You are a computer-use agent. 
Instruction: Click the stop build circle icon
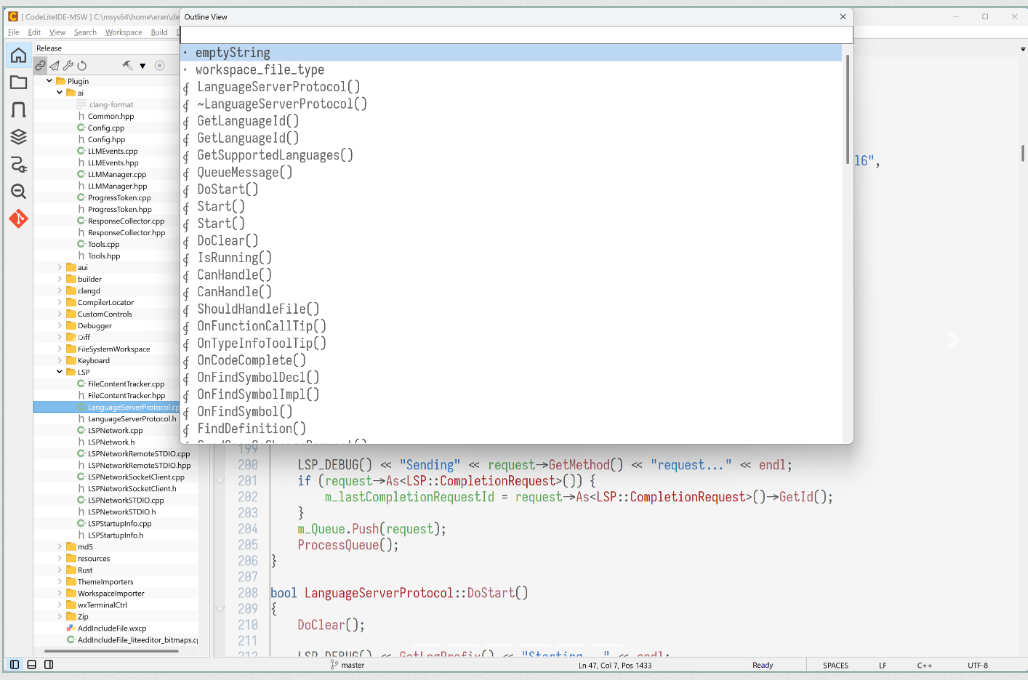click(159, 66)
